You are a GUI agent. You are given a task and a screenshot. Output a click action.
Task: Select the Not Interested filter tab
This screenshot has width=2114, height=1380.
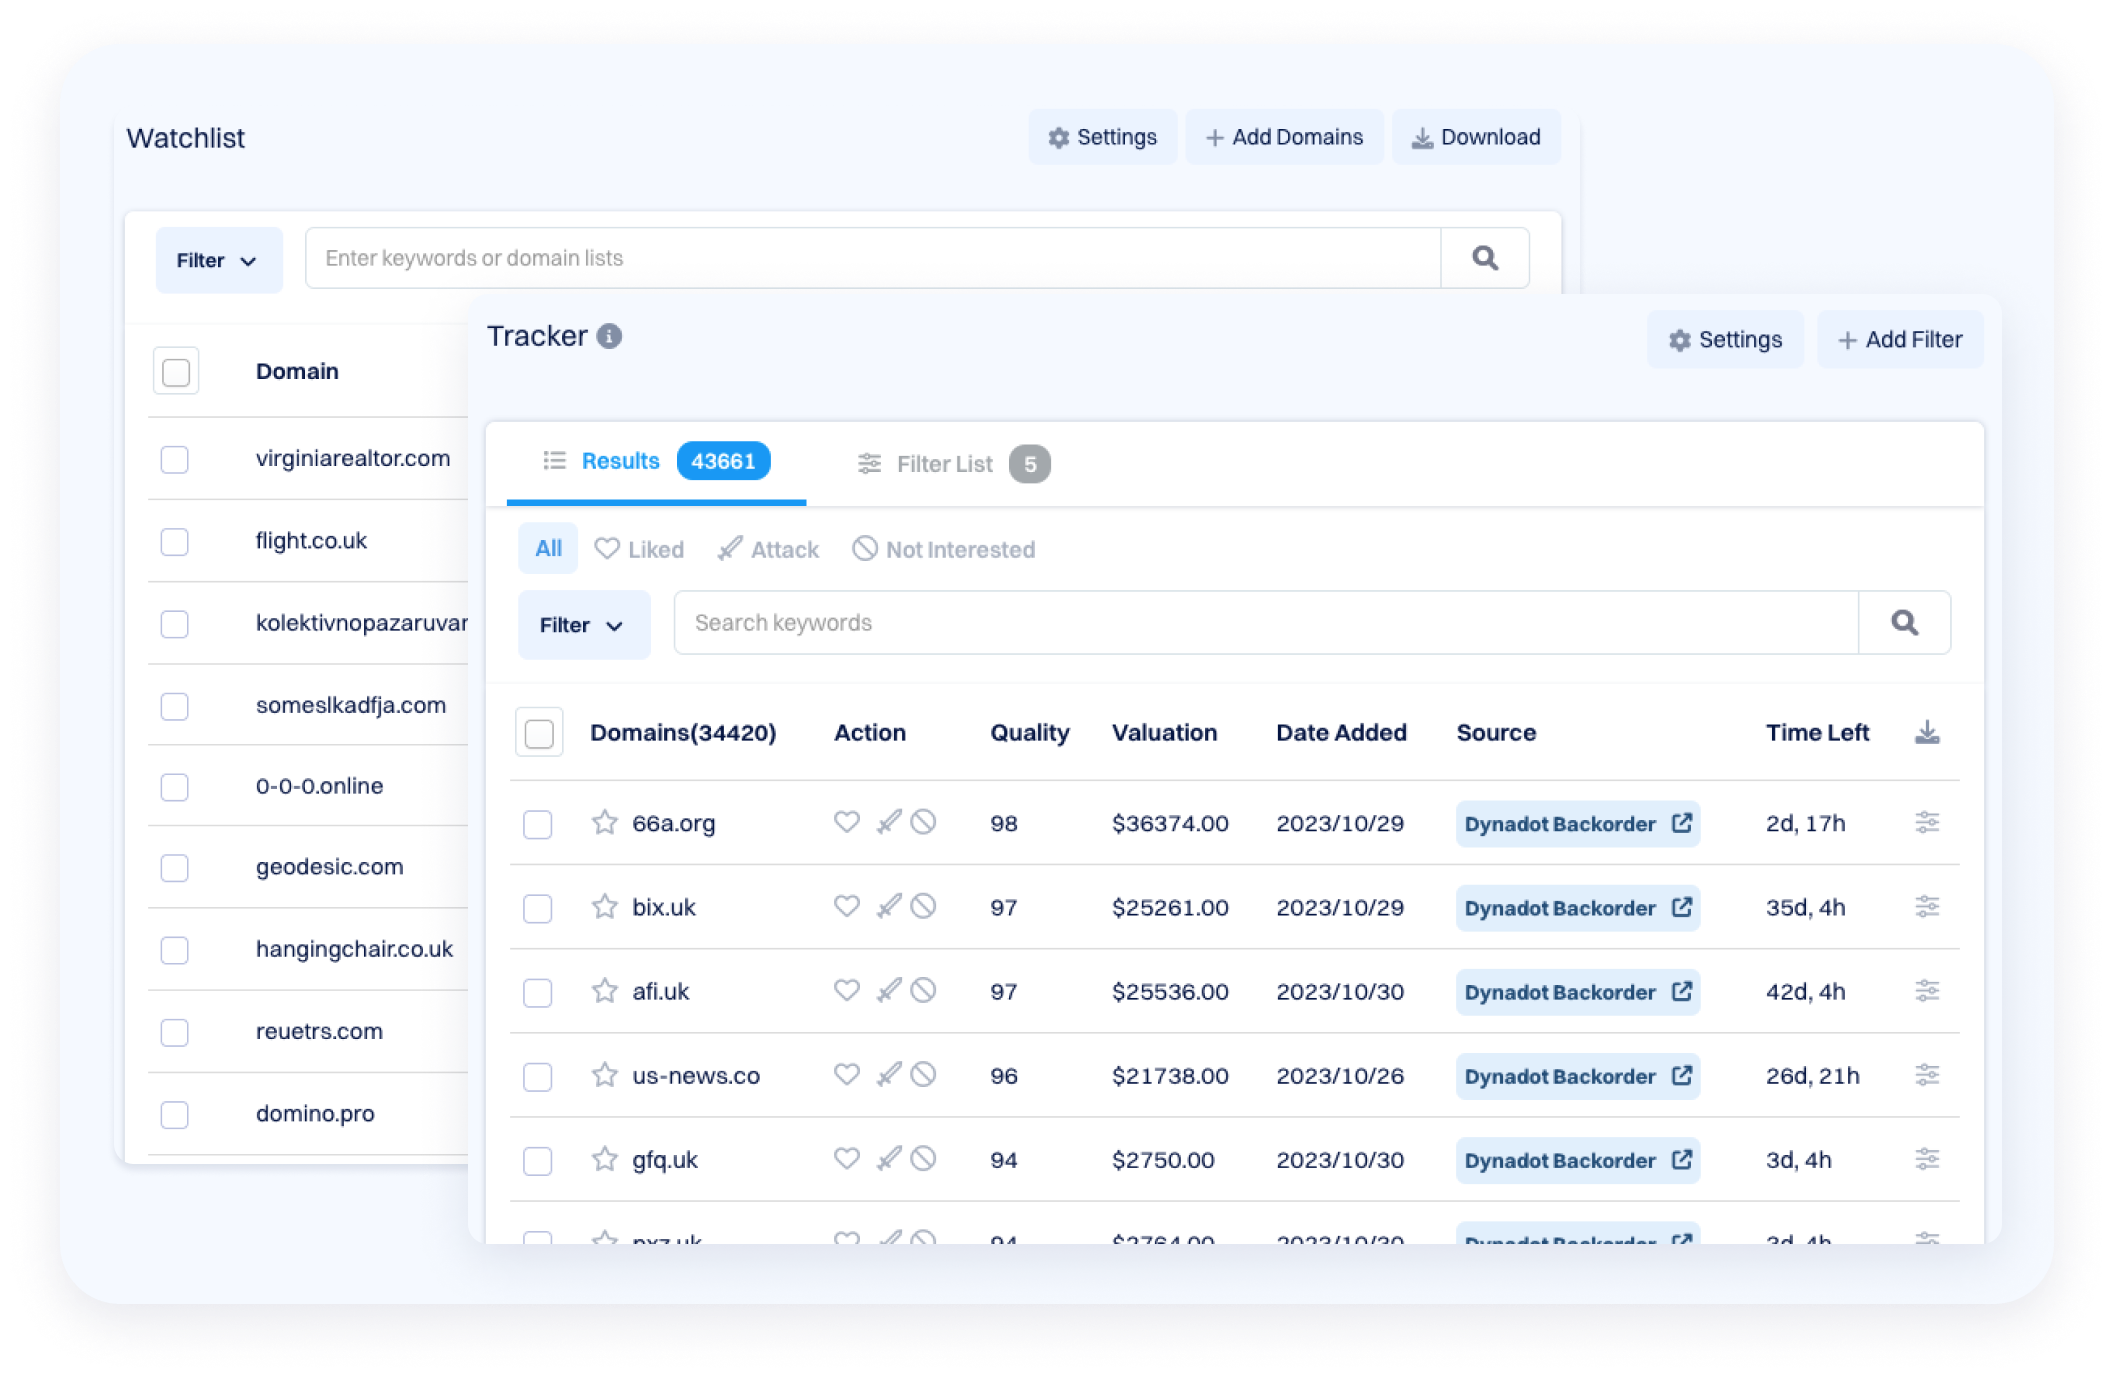[x=943, y=549]
